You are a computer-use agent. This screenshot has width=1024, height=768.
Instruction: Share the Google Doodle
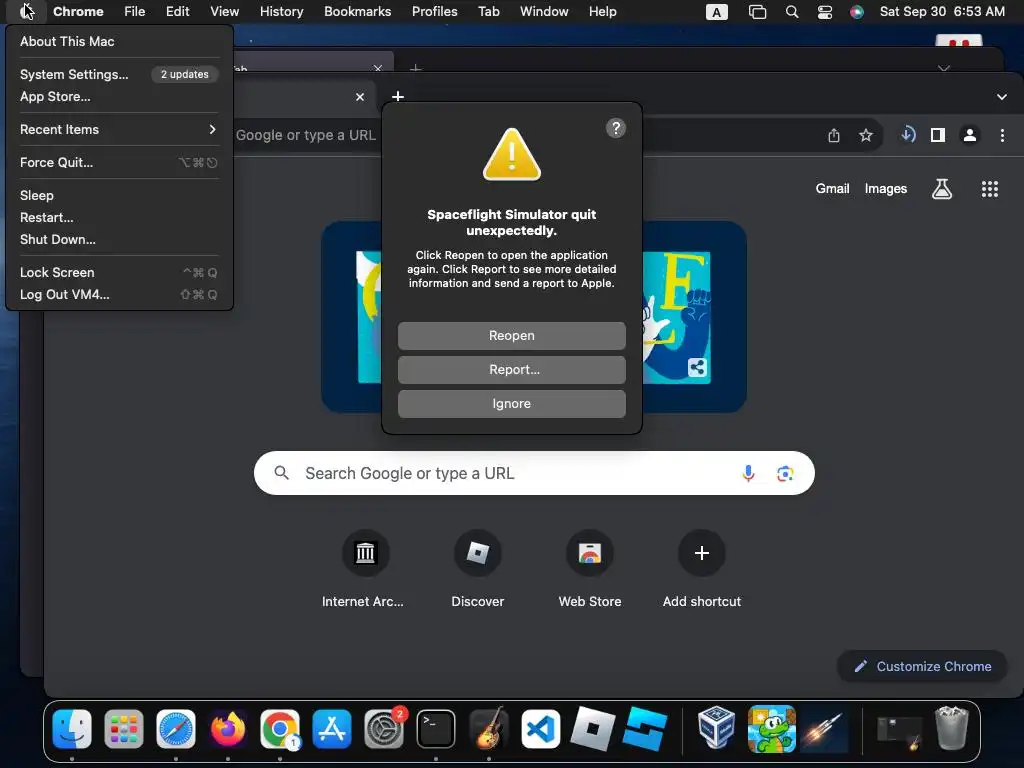click(x=697, y=368)
